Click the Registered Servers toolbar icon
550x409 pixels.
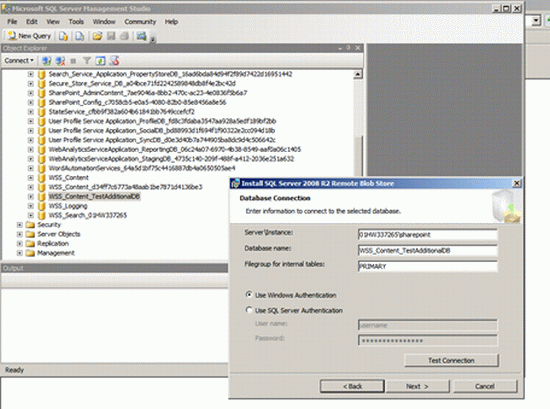142,36
